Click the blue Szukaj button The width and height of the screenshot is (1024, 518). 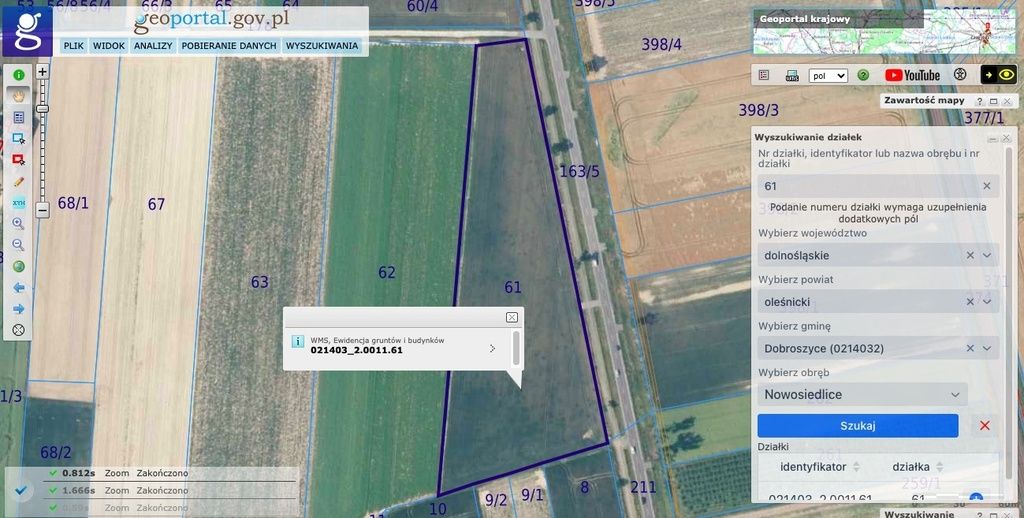point(857,426)
